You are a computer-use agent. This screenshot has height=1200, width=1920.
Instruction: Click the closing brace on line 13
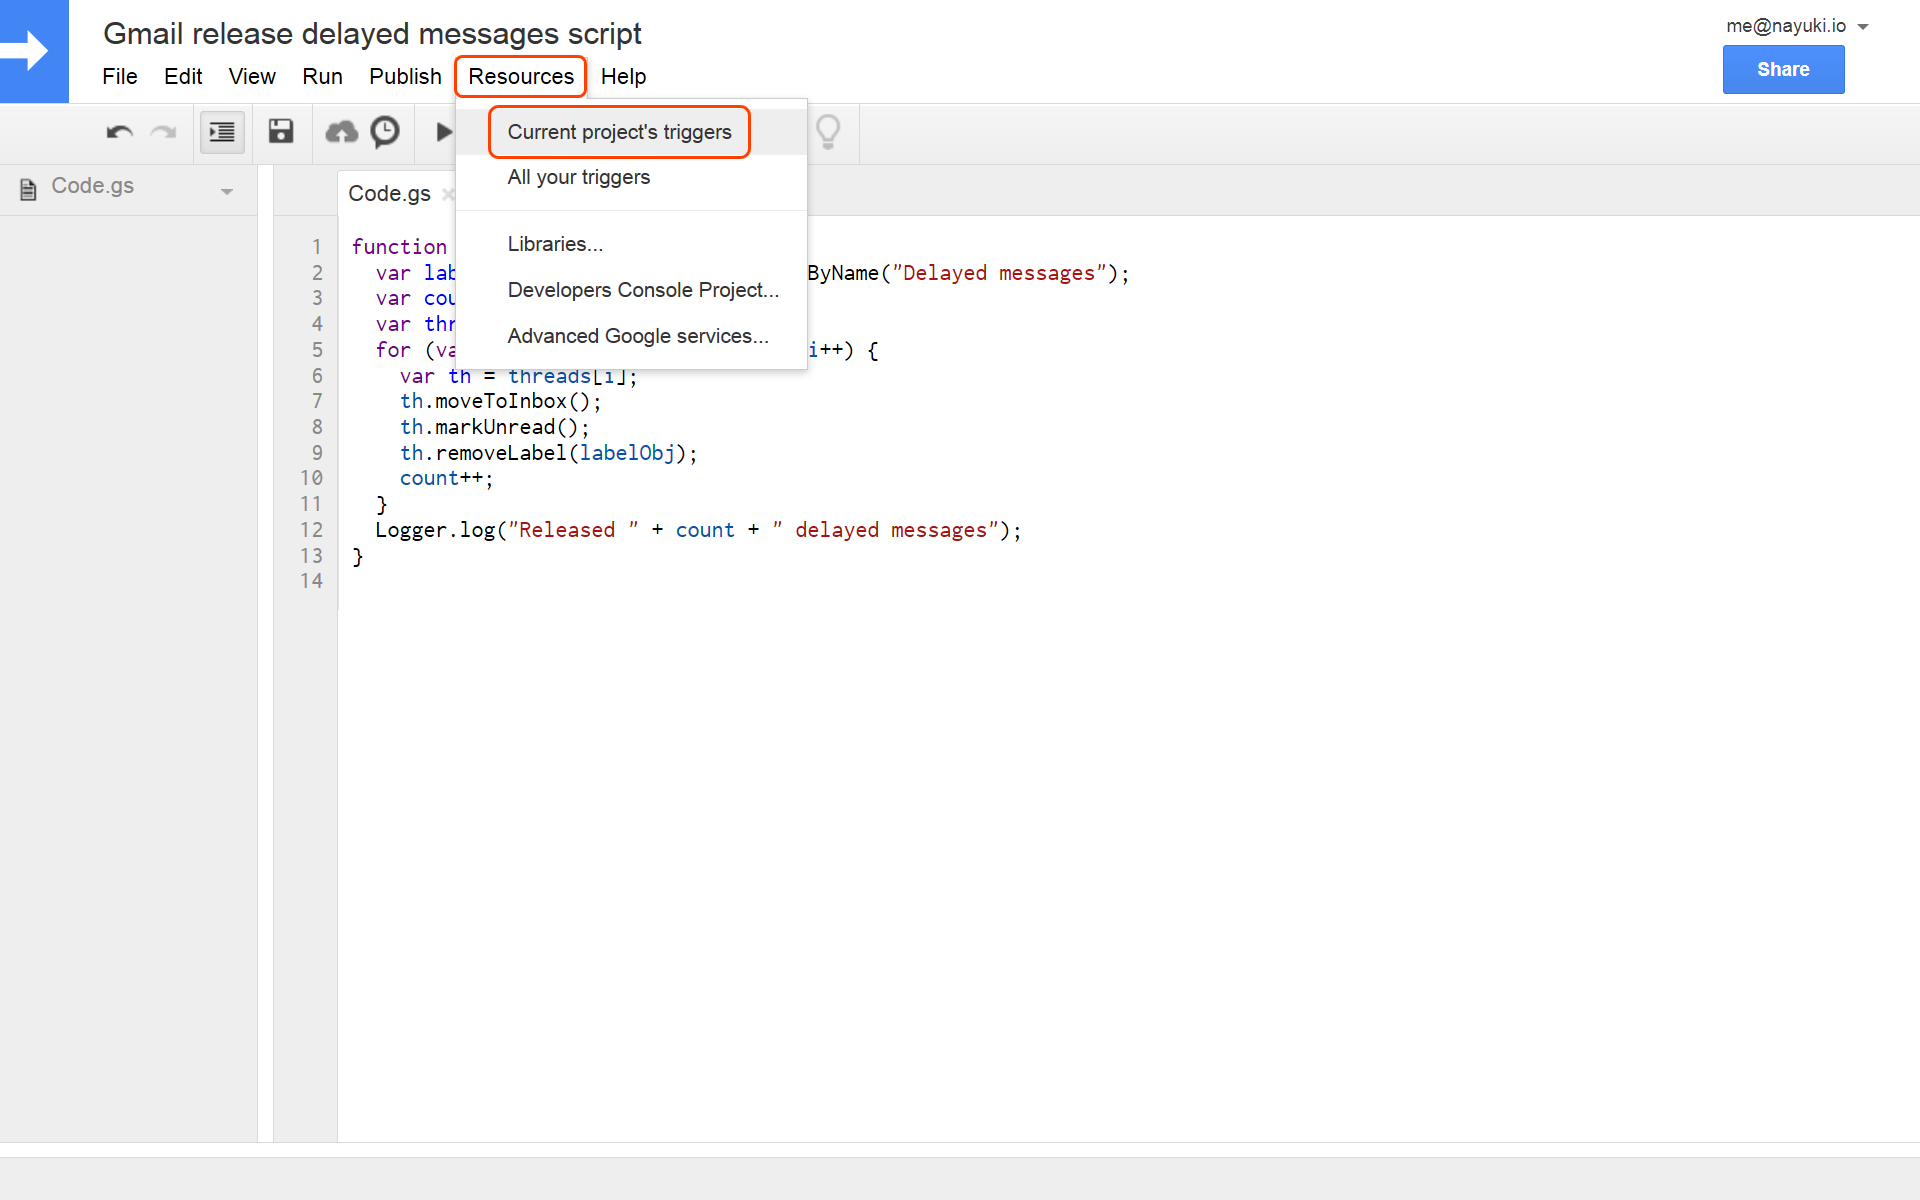tap(358, 556)
